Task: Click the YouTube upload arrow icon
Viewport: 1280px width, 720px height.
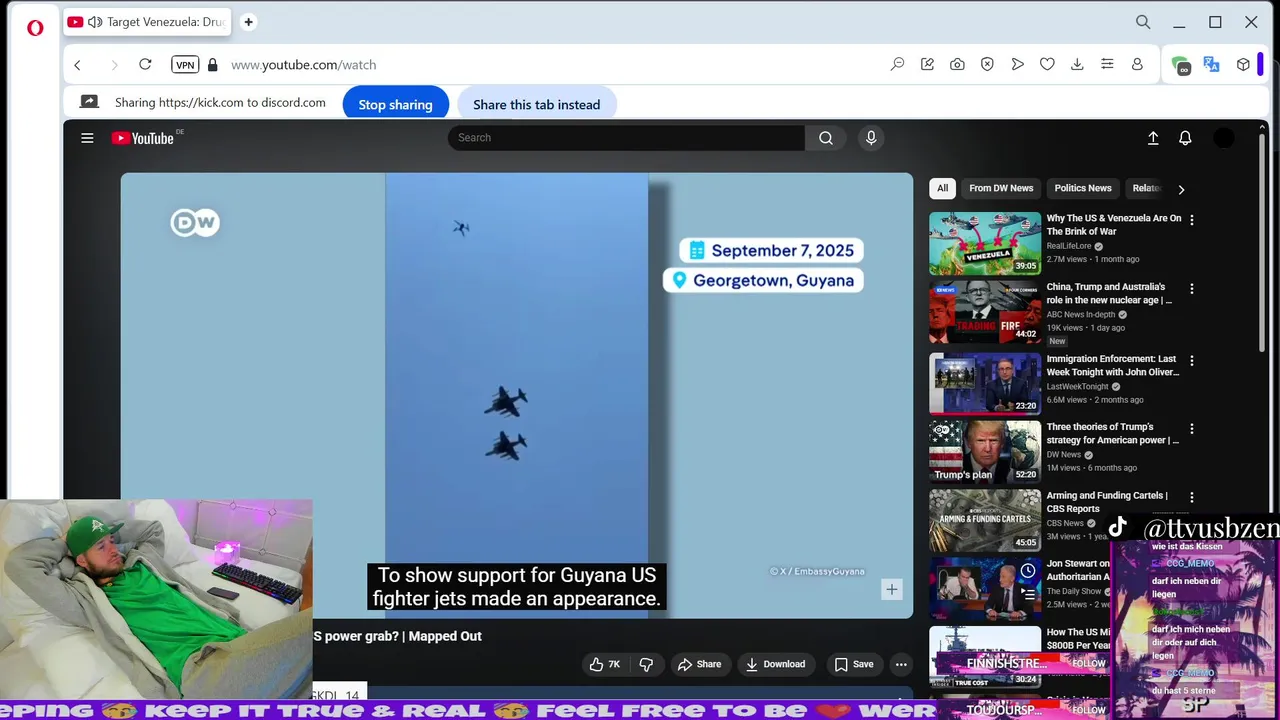Action: tap(1153, 138)
